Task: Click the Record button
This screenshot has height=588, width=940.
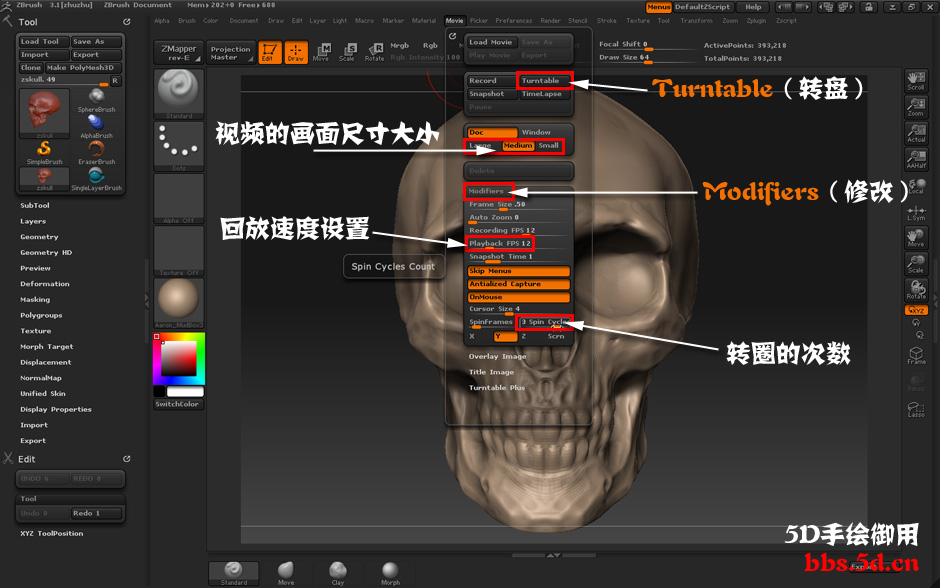Action: coord(491,80)
